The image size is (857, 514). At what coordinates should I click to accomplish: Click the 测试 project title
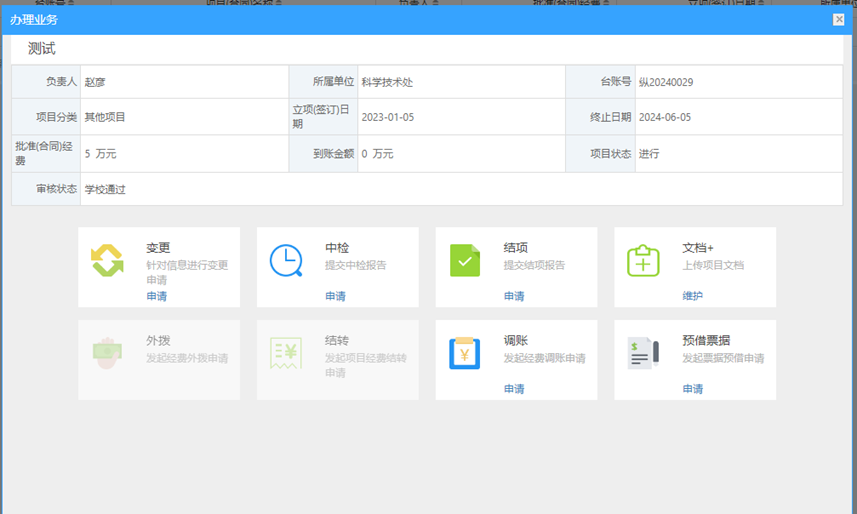click(42, 49)
